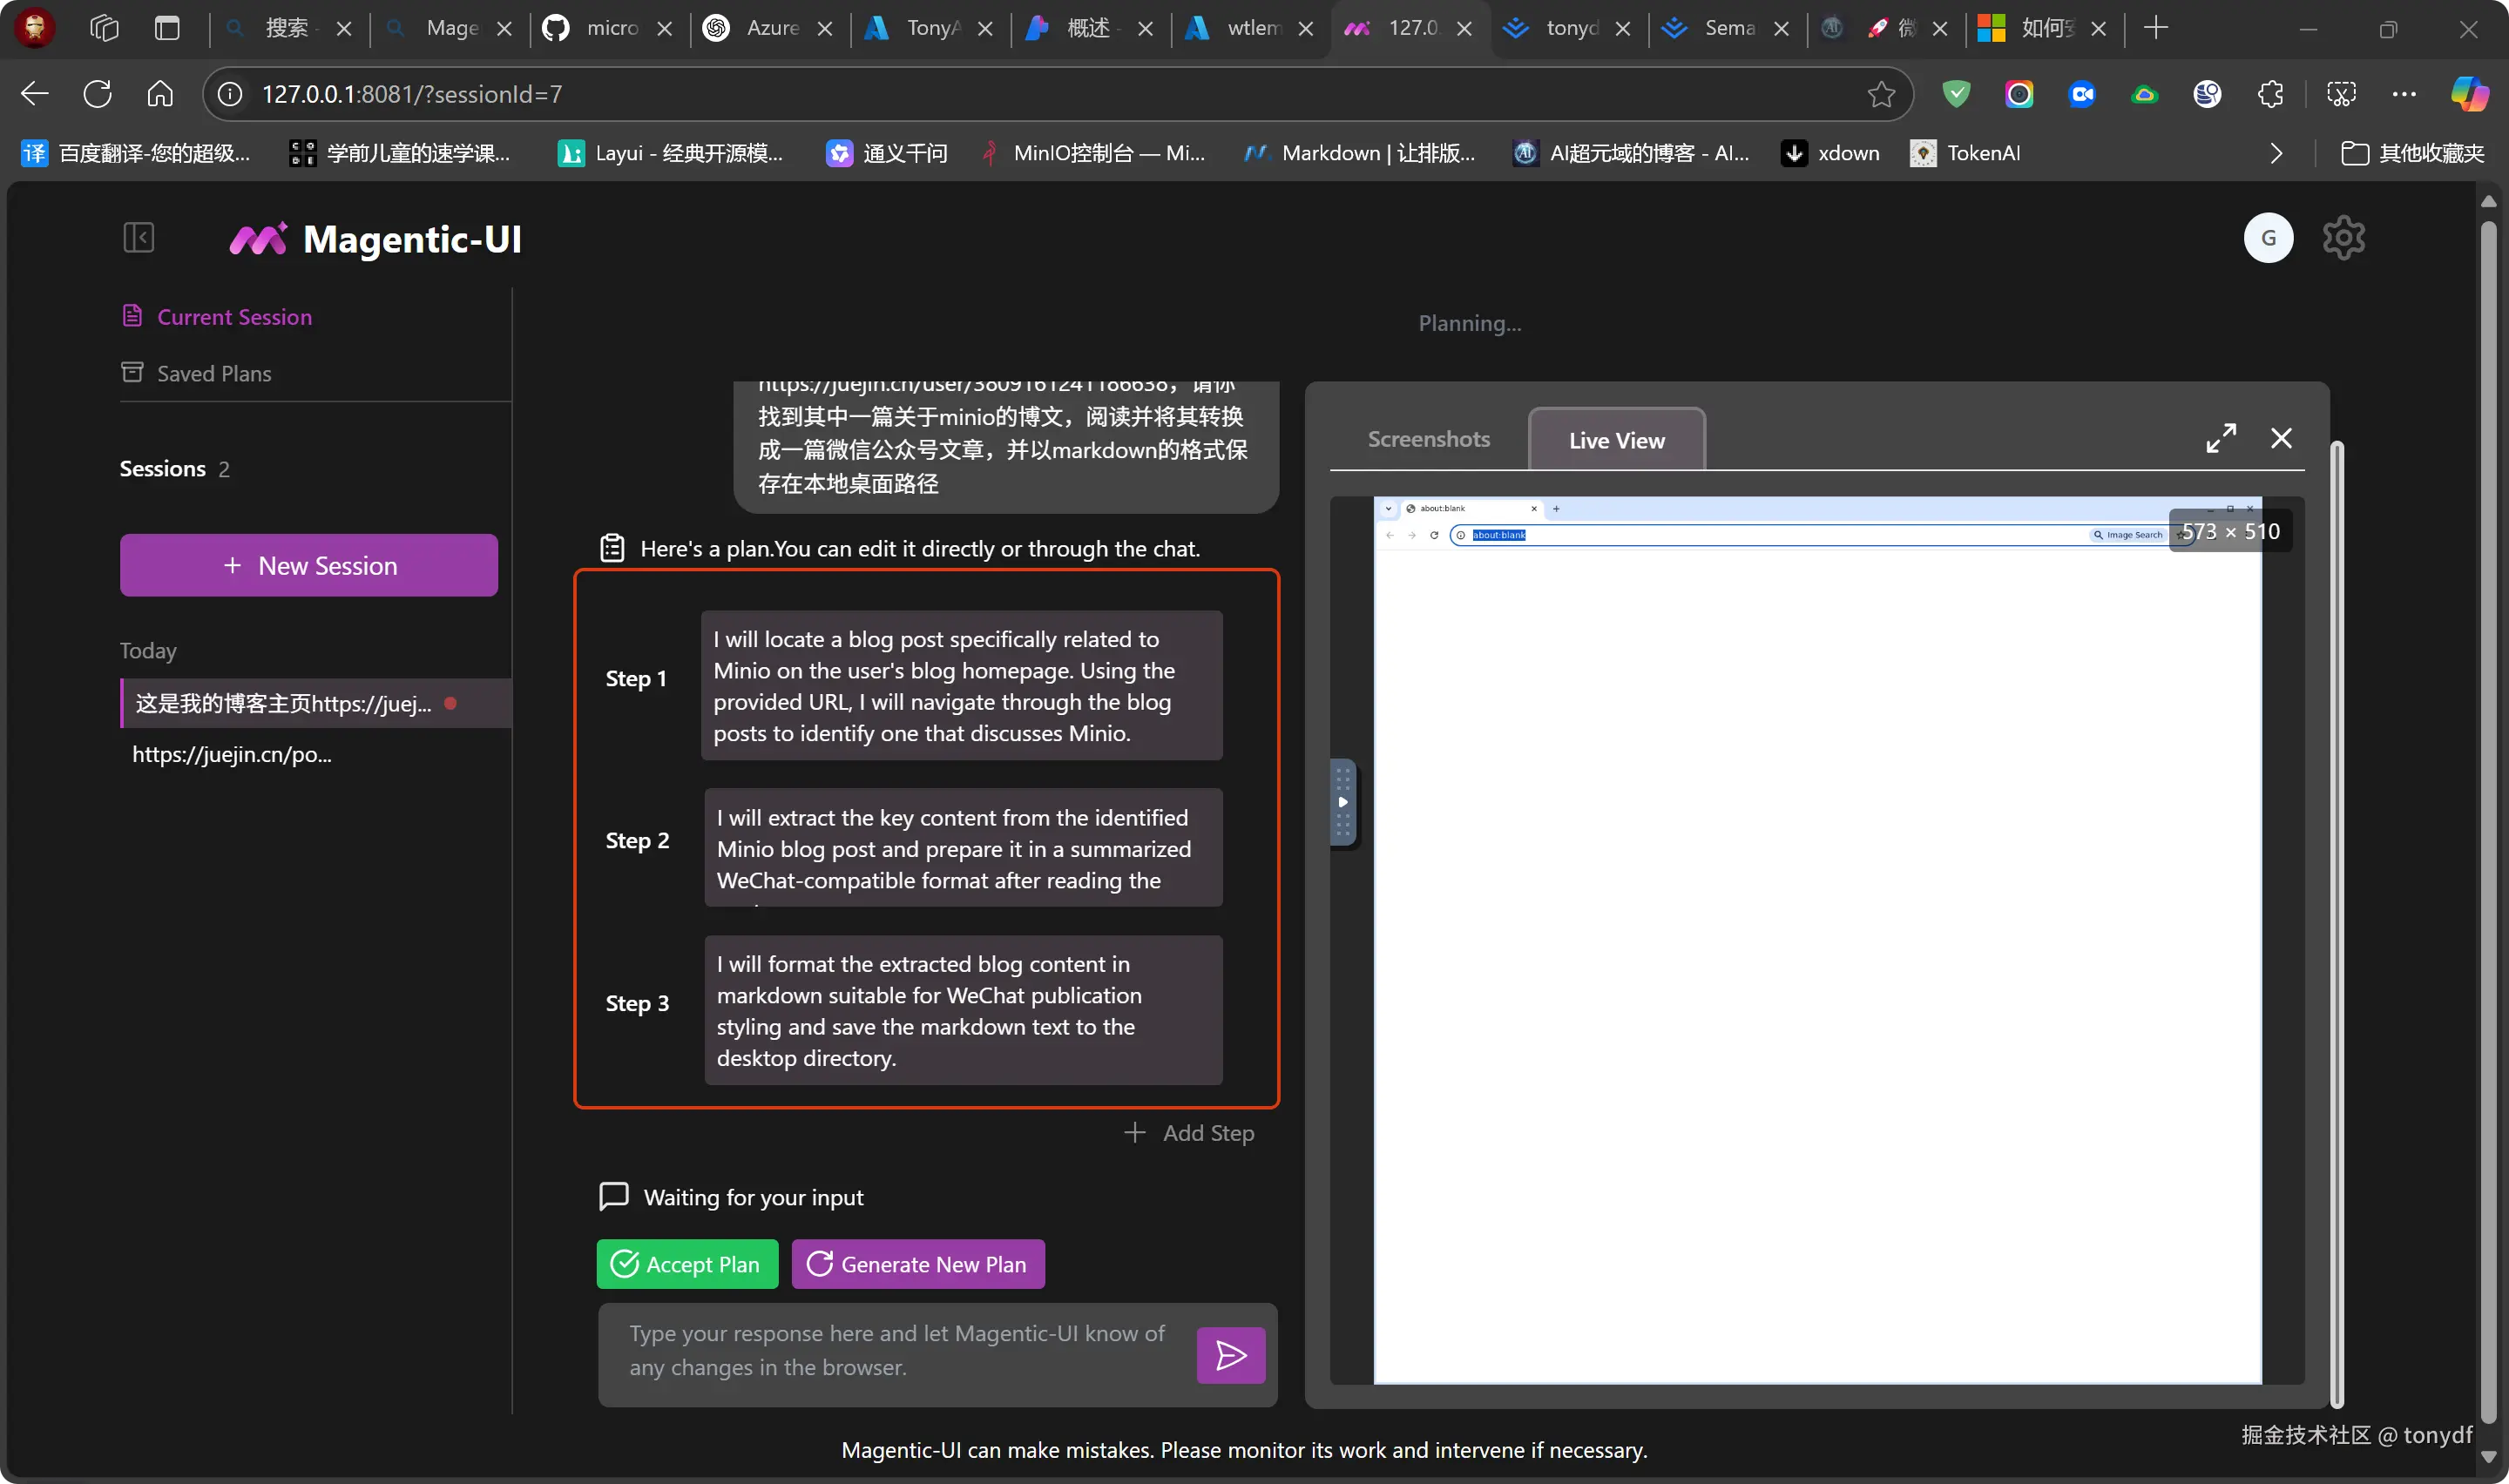Image resolution: width=2509 pixels, height=1484 pixels.
Task: Close the Live View panel
Action: [2280, 438]
